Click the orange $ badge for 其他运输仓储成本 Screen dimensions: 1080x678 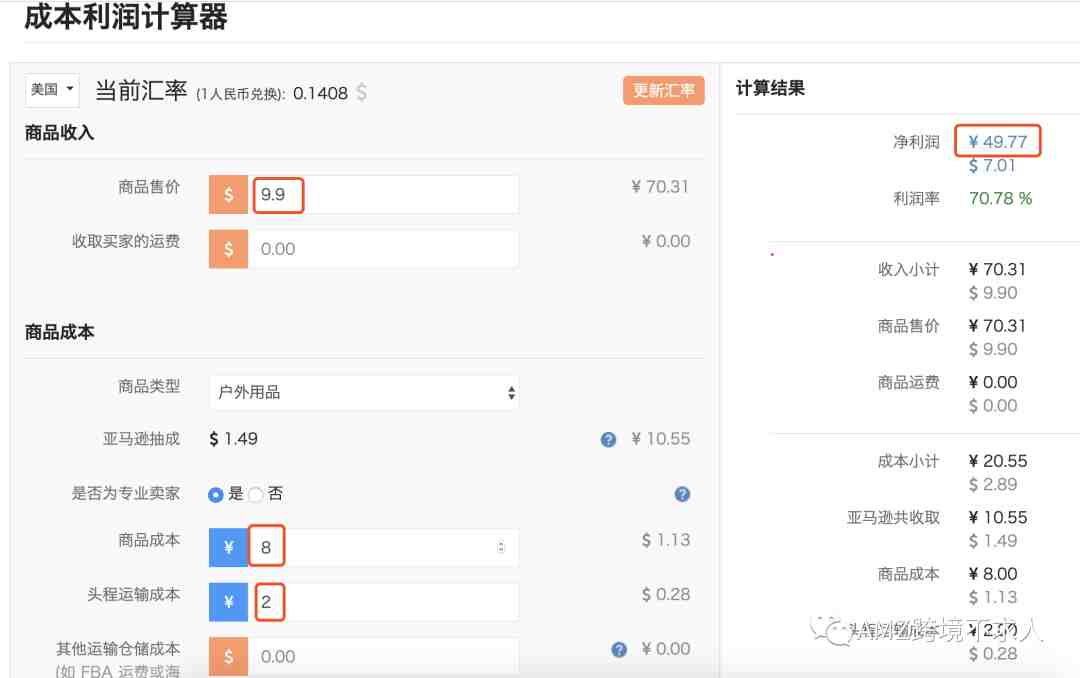228,657
